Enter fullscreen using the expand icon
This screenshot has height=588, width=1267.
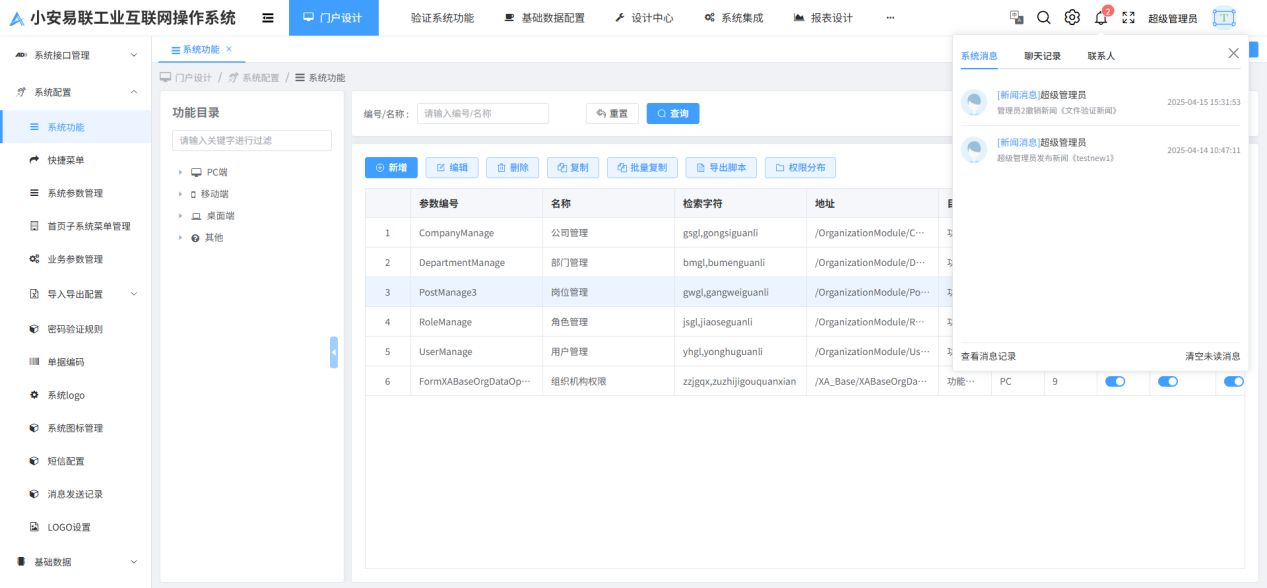(1129, 17)
